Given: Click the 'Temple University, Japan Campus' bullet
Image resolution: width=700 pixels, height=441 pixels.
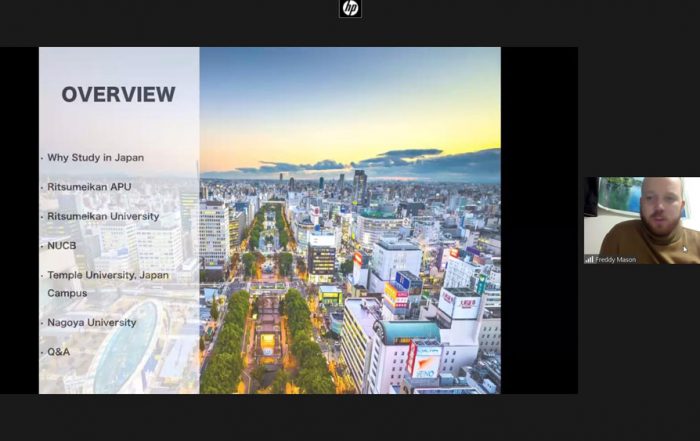Looking at the screenshot, I should pos(108,284).
